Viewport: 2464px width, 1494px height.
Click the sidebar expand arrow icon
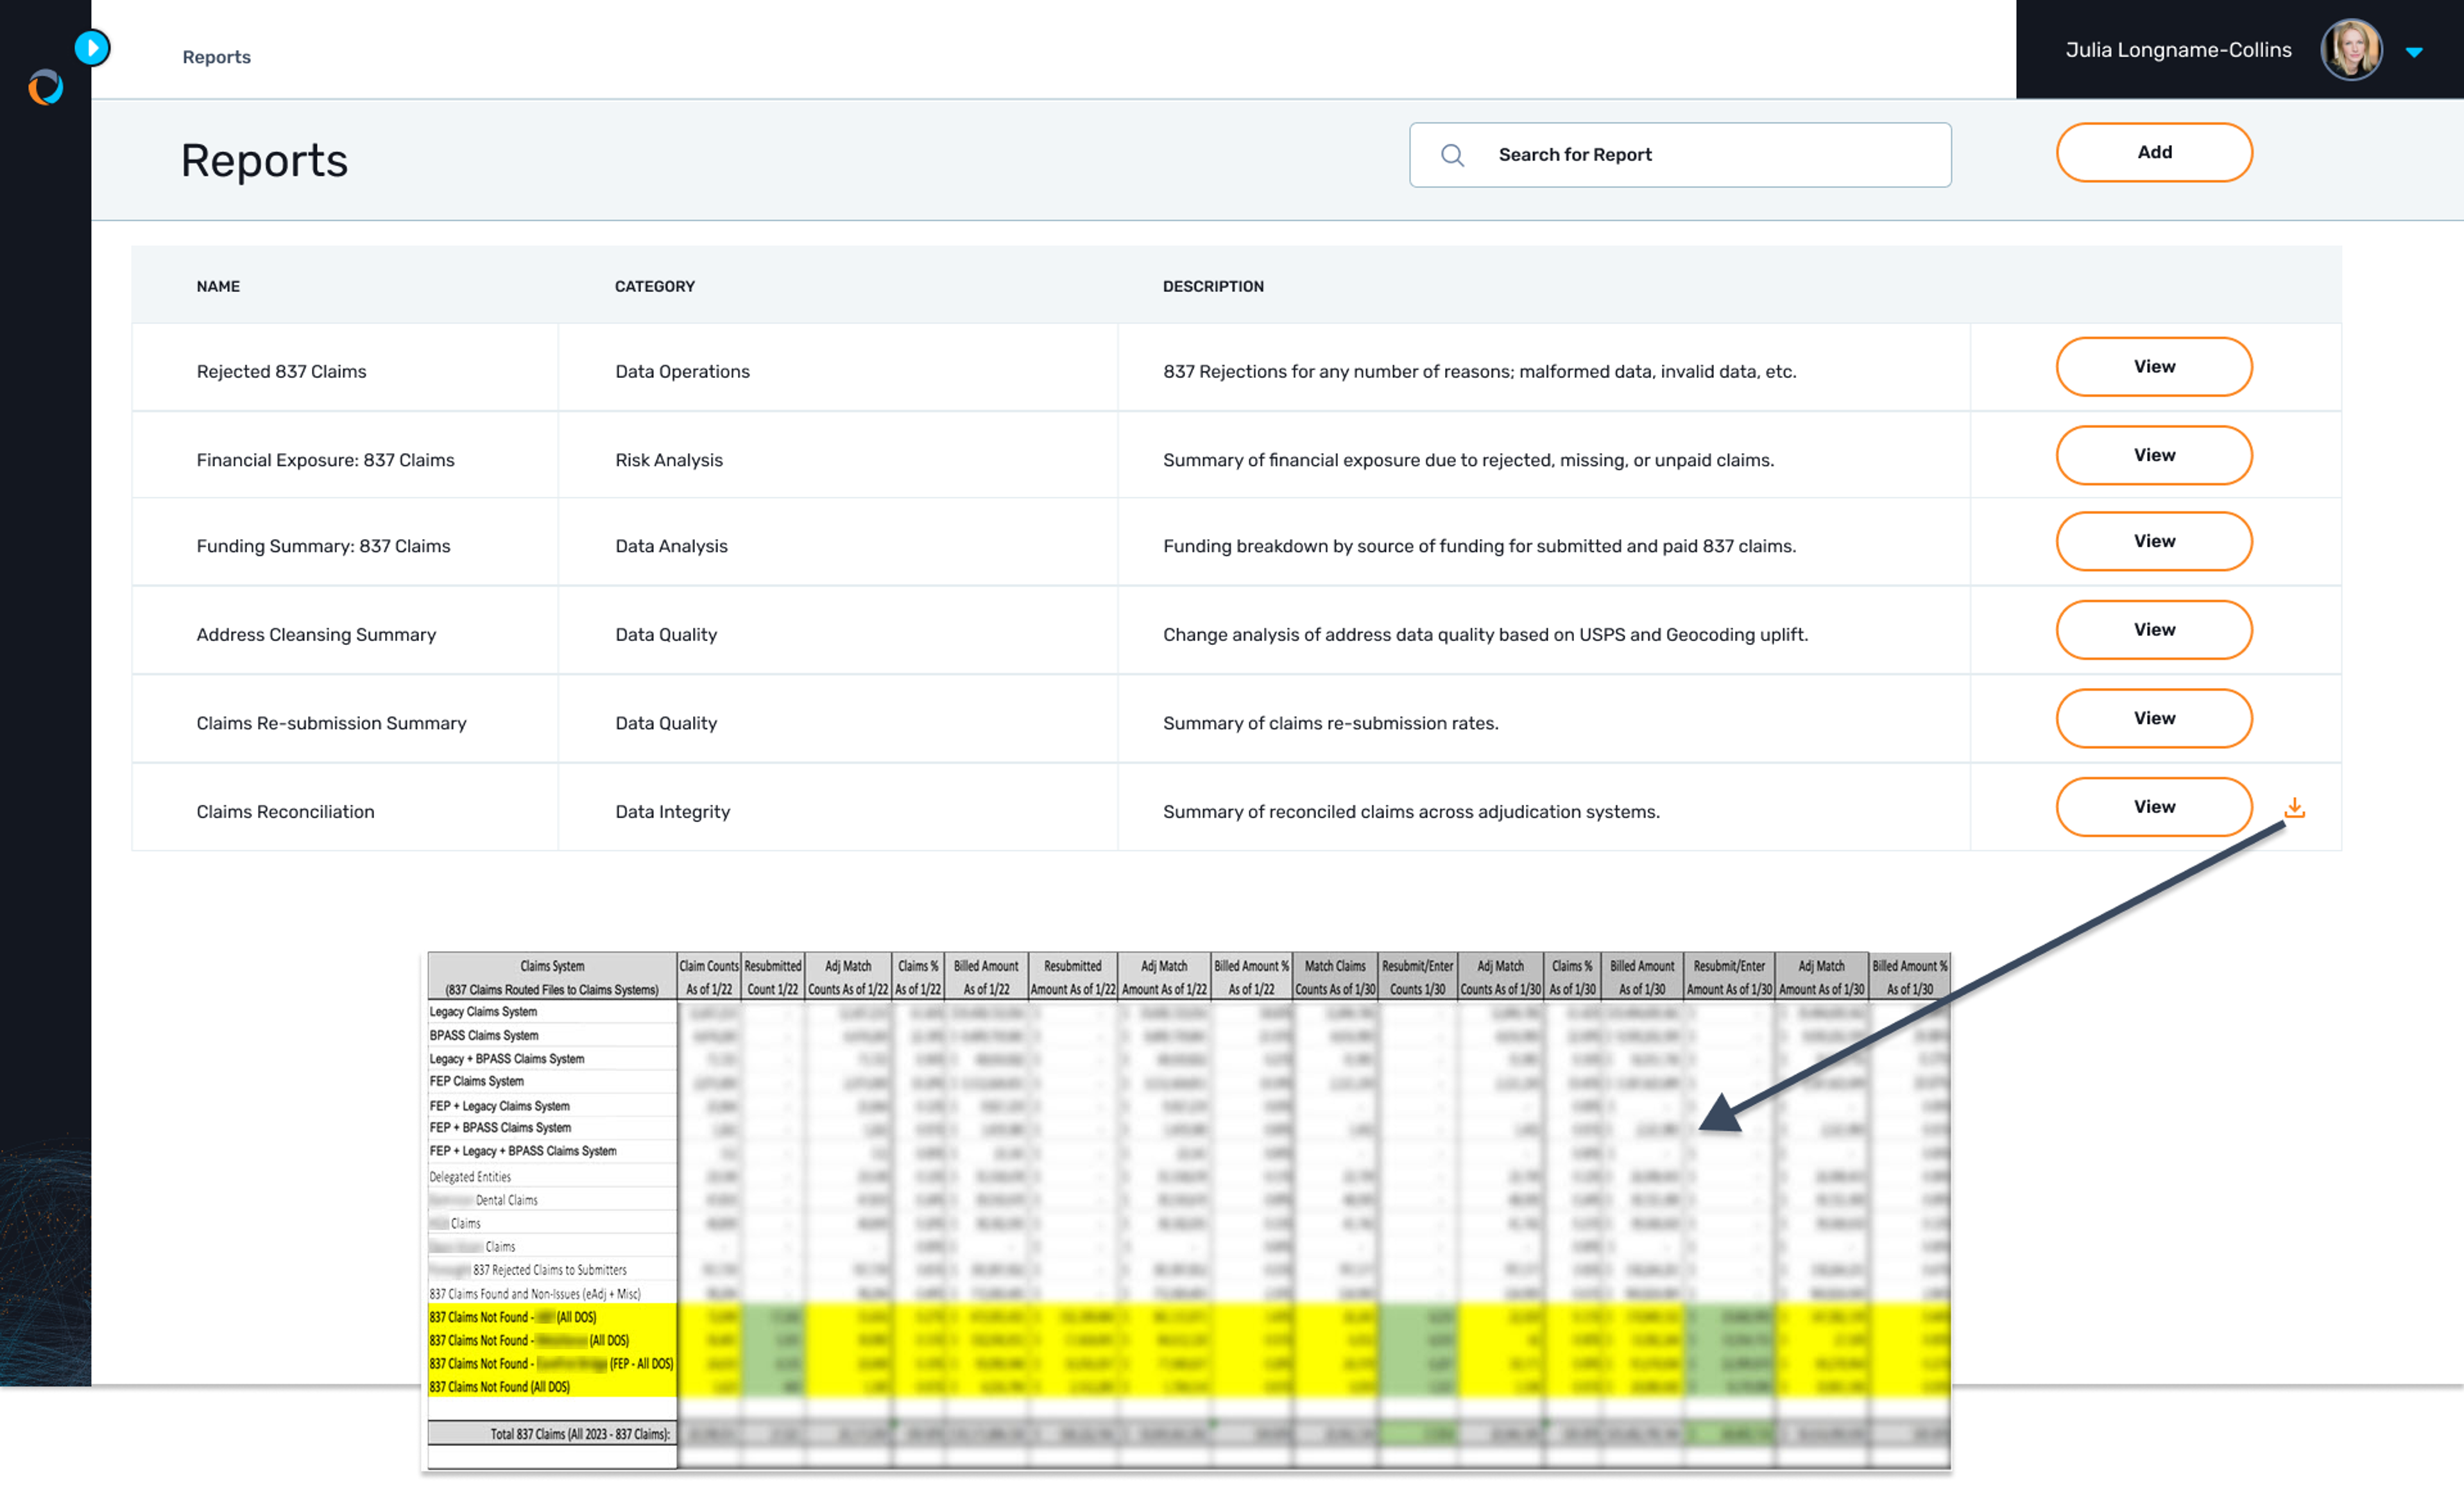[x=92, y=47]
